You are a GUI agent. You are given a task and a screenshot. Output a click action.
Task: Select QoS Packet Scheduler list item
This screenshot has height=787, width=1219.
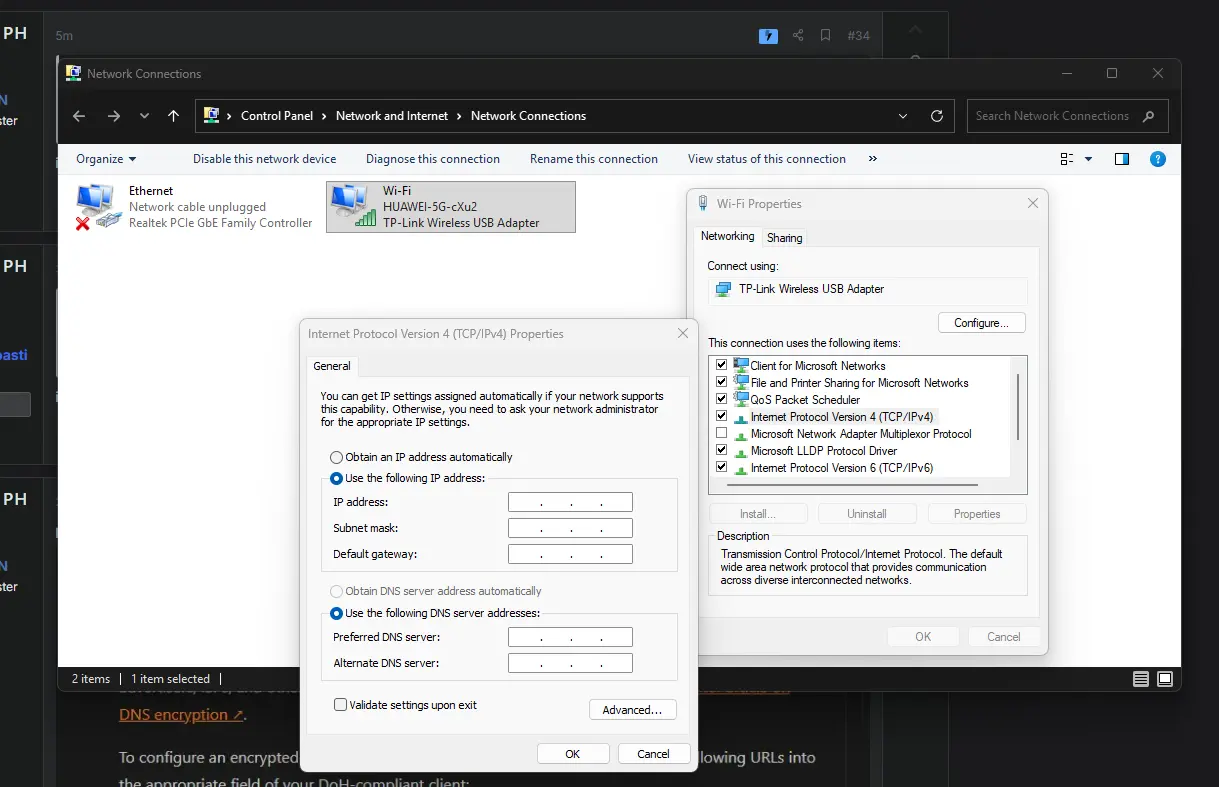coord(805,400)
